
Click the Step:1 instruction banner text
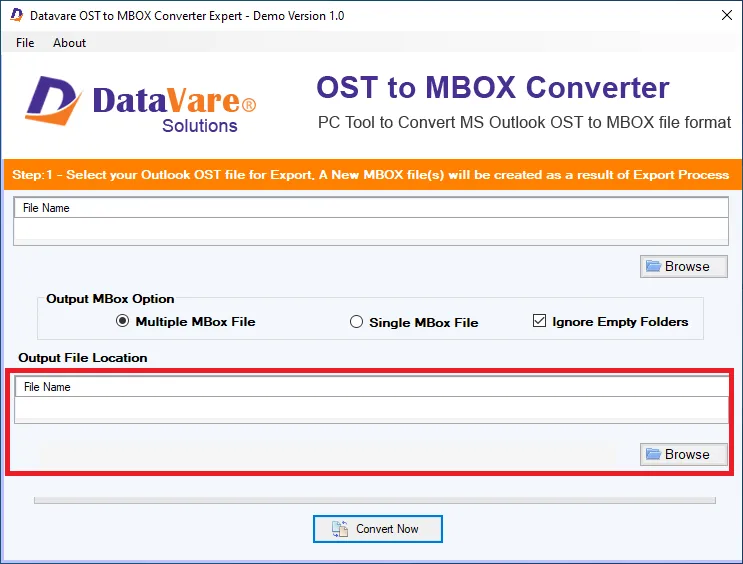pos(370,175)
